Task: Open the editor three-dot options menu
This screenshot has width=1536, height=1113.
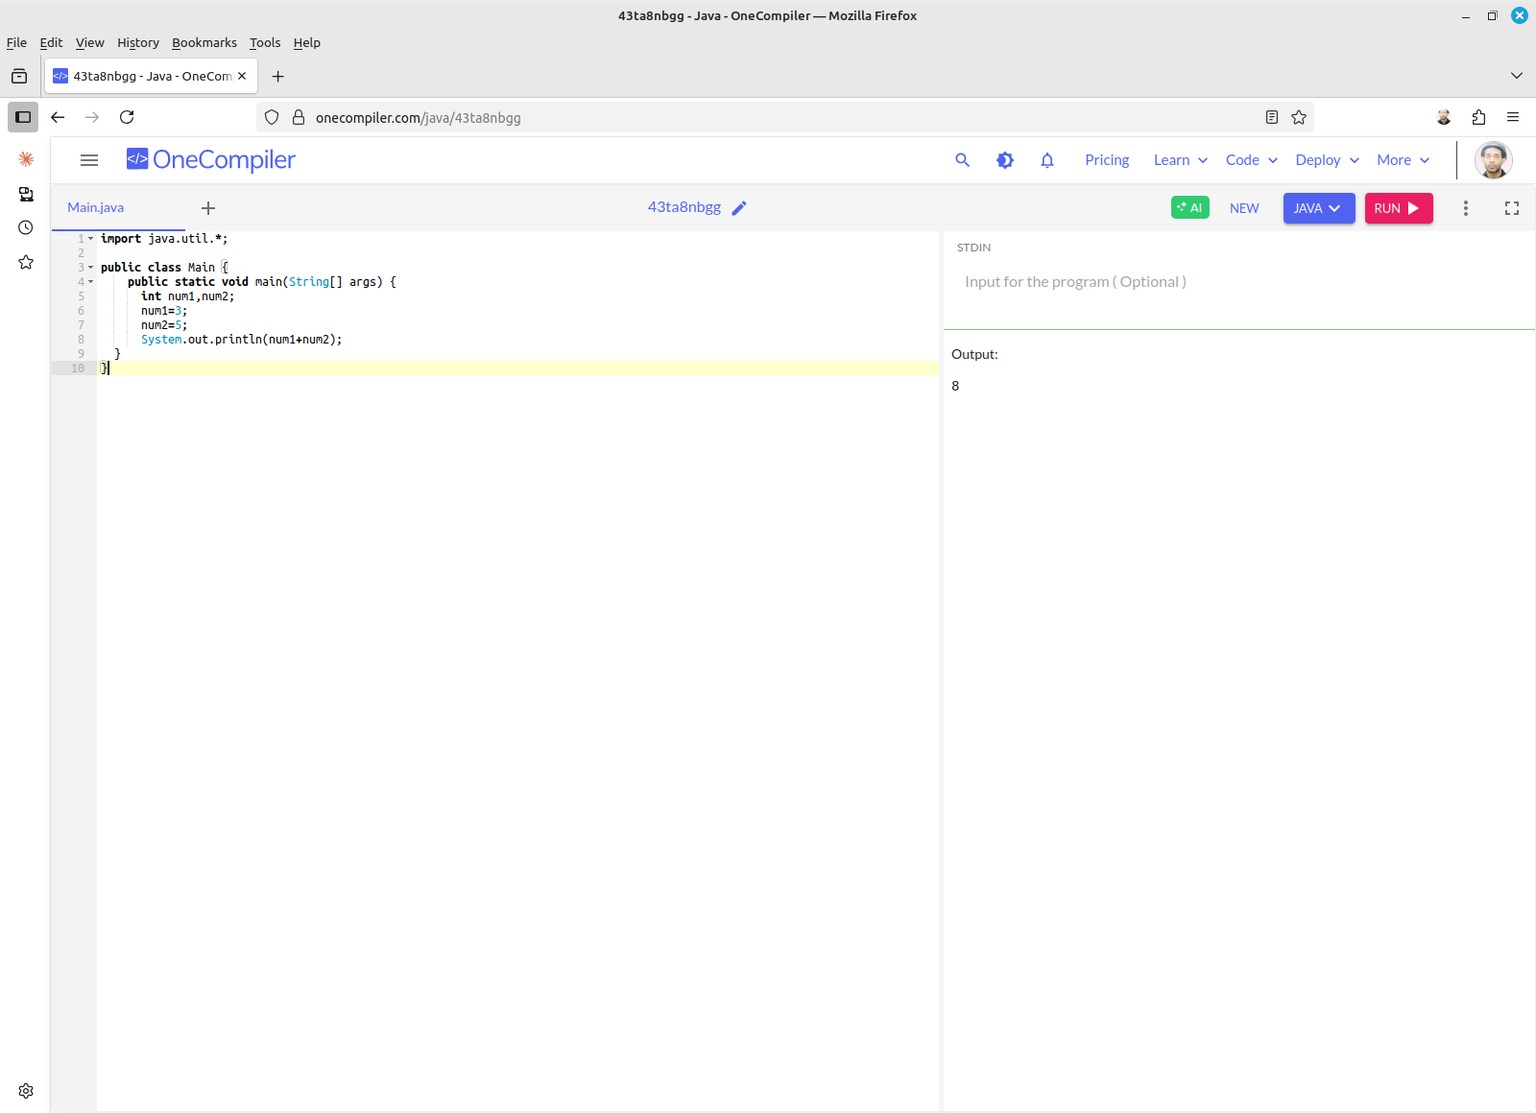Action: [x=1466, y=208]
